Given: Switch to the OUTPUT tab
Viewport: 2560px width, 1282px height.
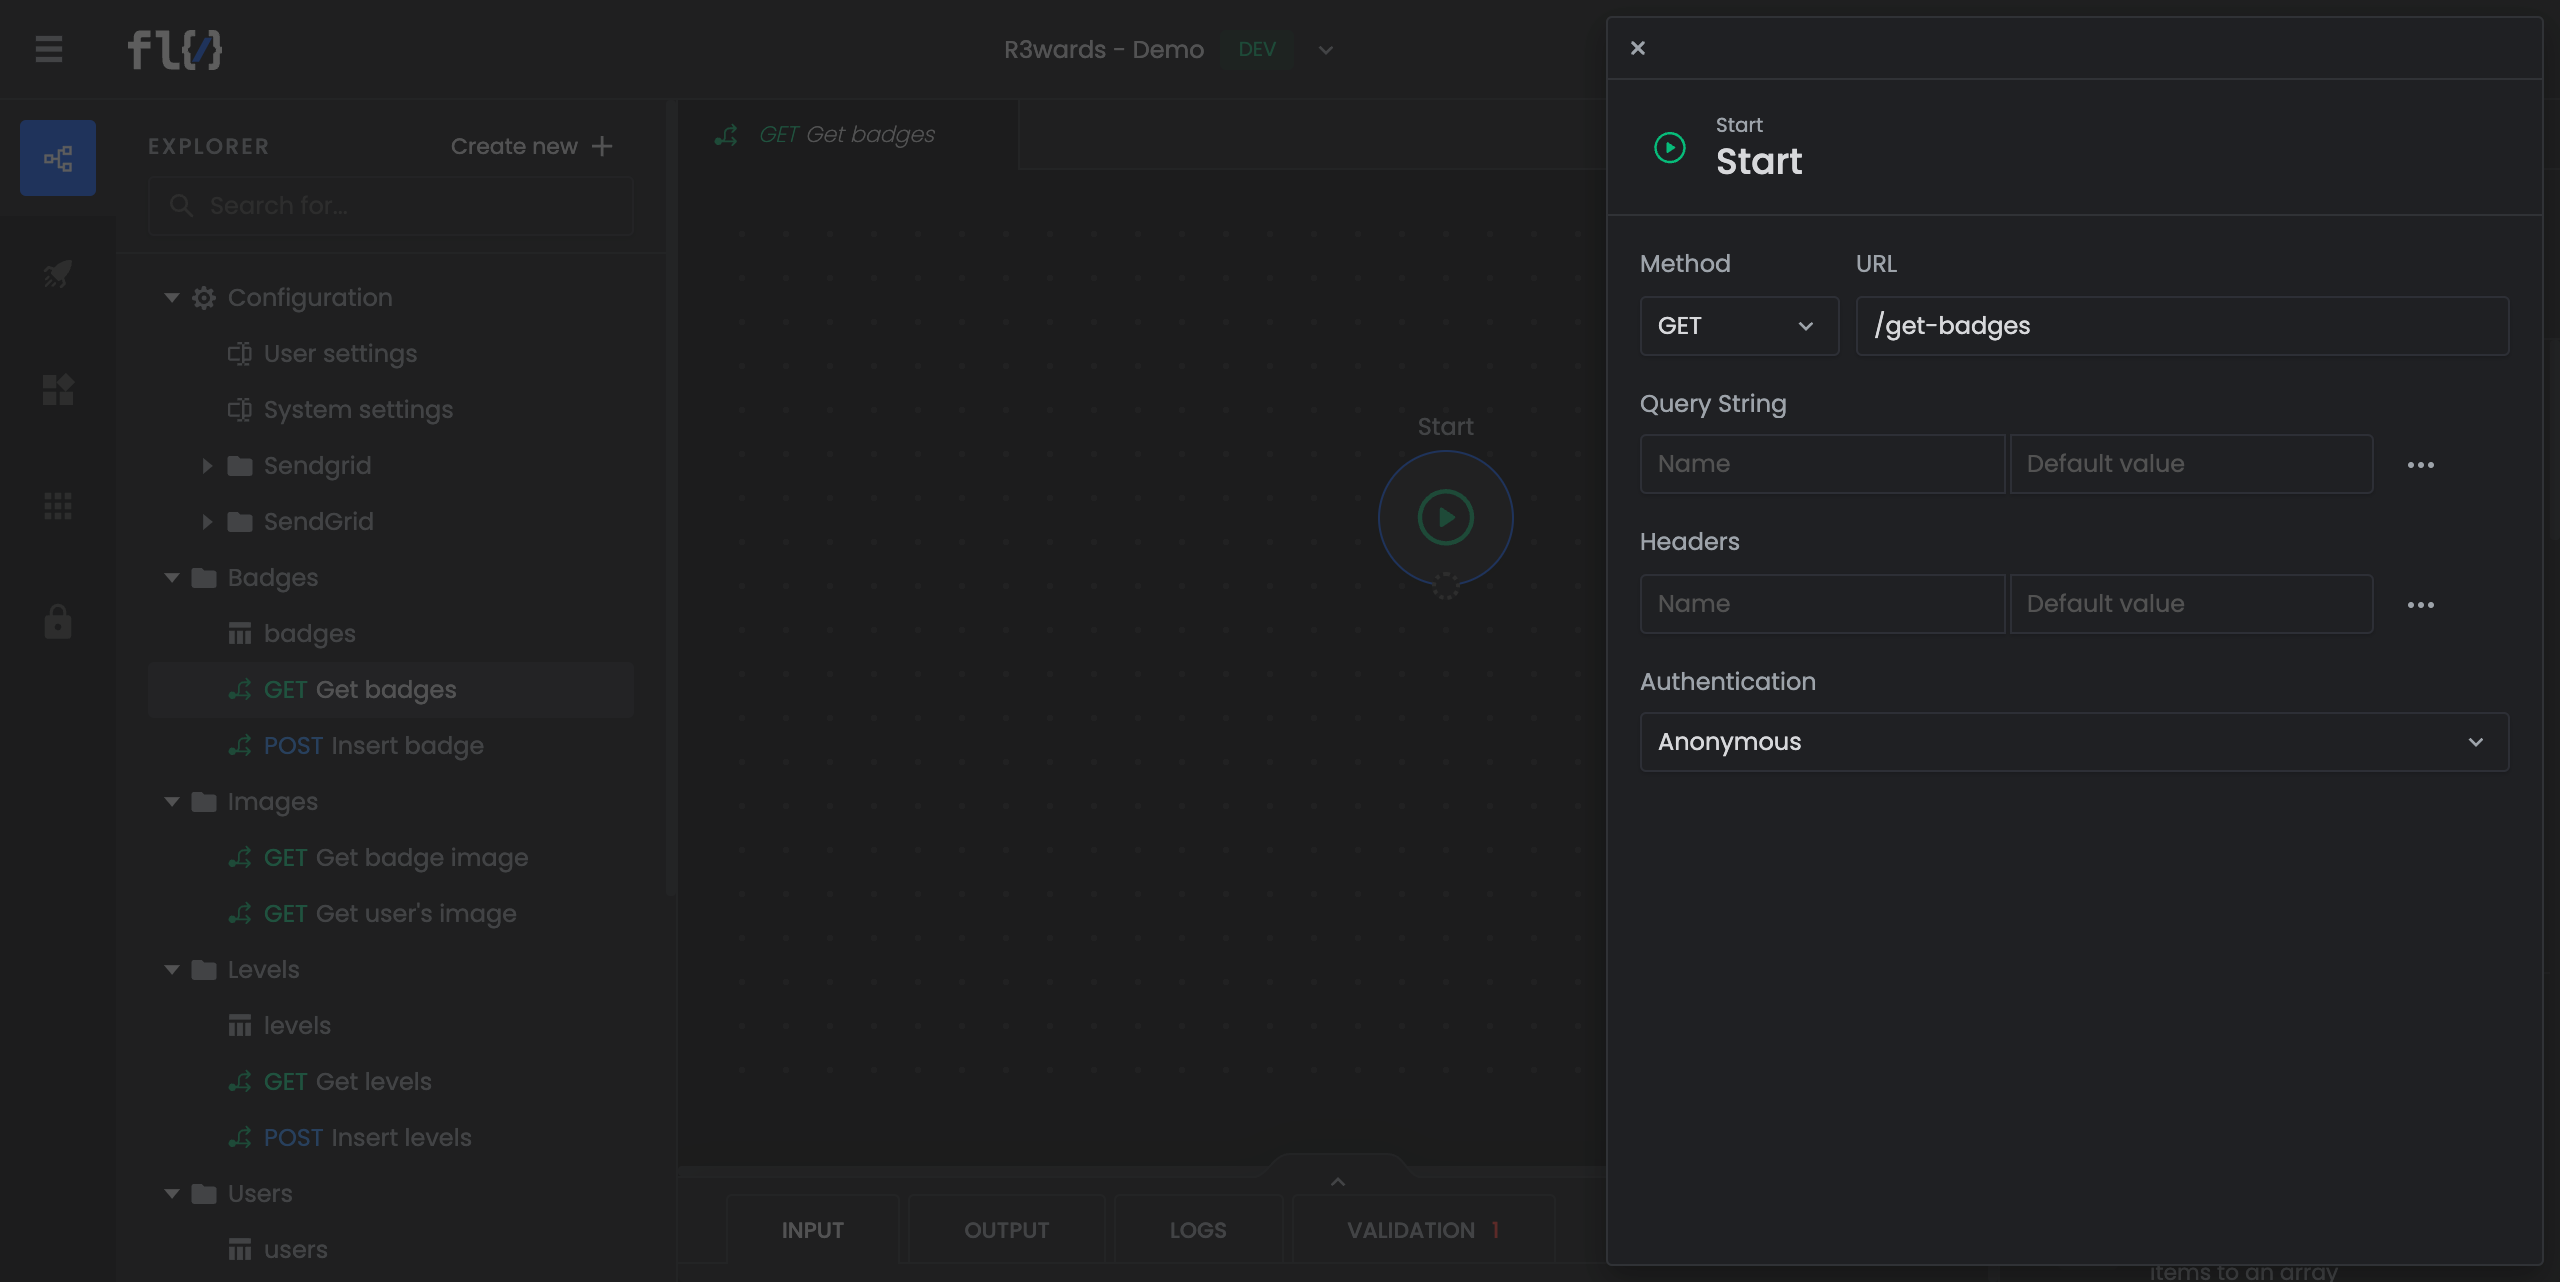Looking at the screenshot, I should (x=1006, y=1230).
